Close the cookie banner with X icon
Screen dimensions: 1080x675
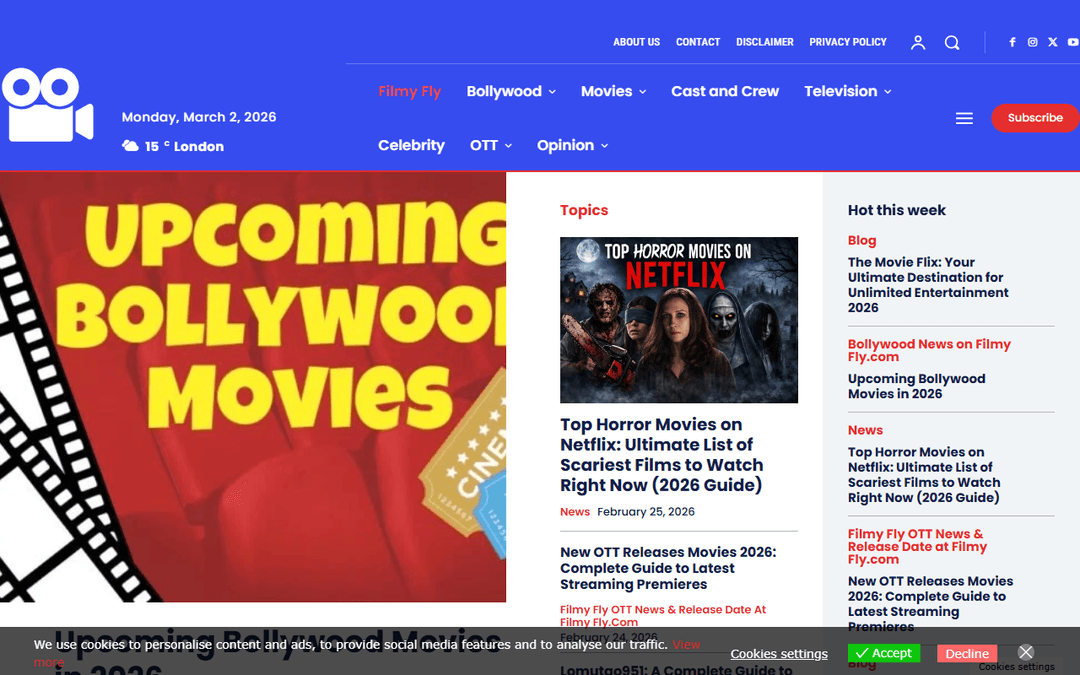[x=1026, y=652]
